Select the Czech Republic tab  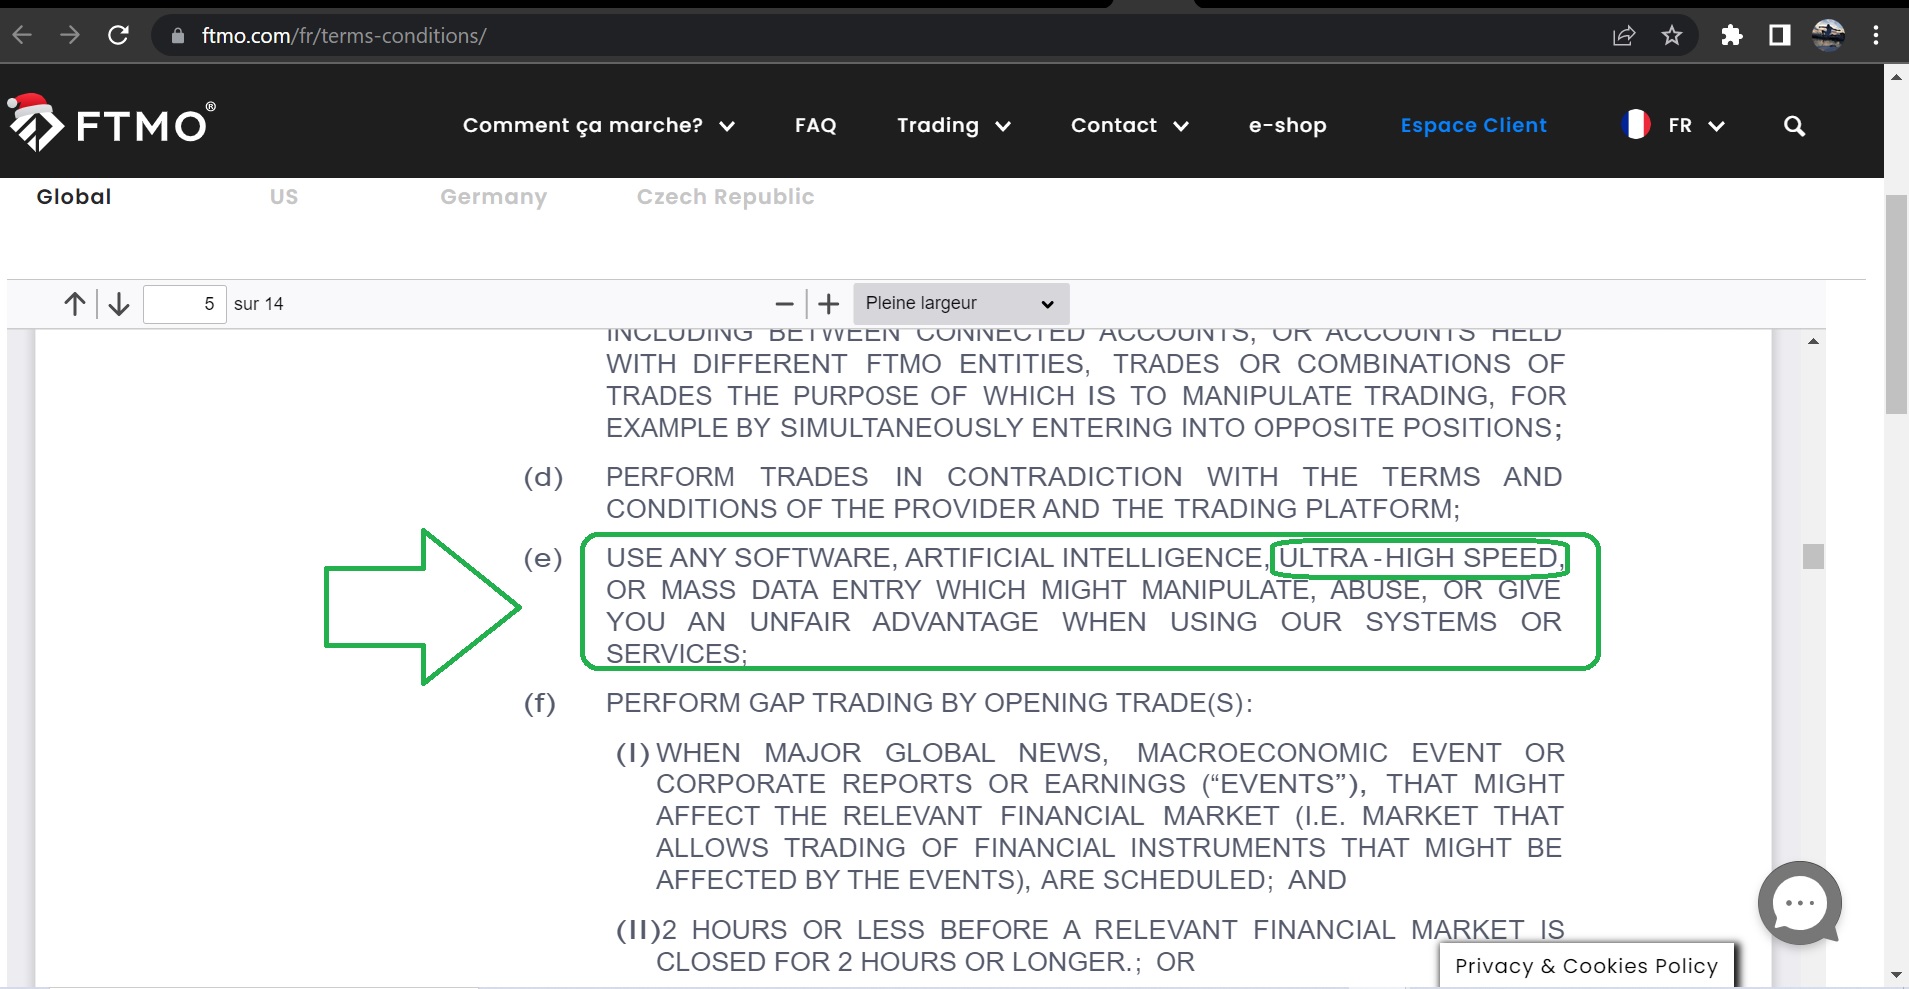tap(725, 197)
